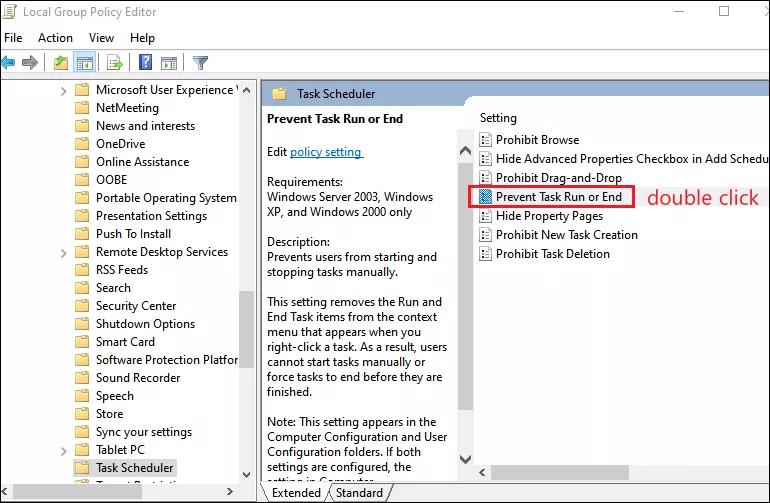Image resolution: width=770 pixels, height=503 pixels.
Task: Click the NetMeeting folder icon
Action: point(82,108)
